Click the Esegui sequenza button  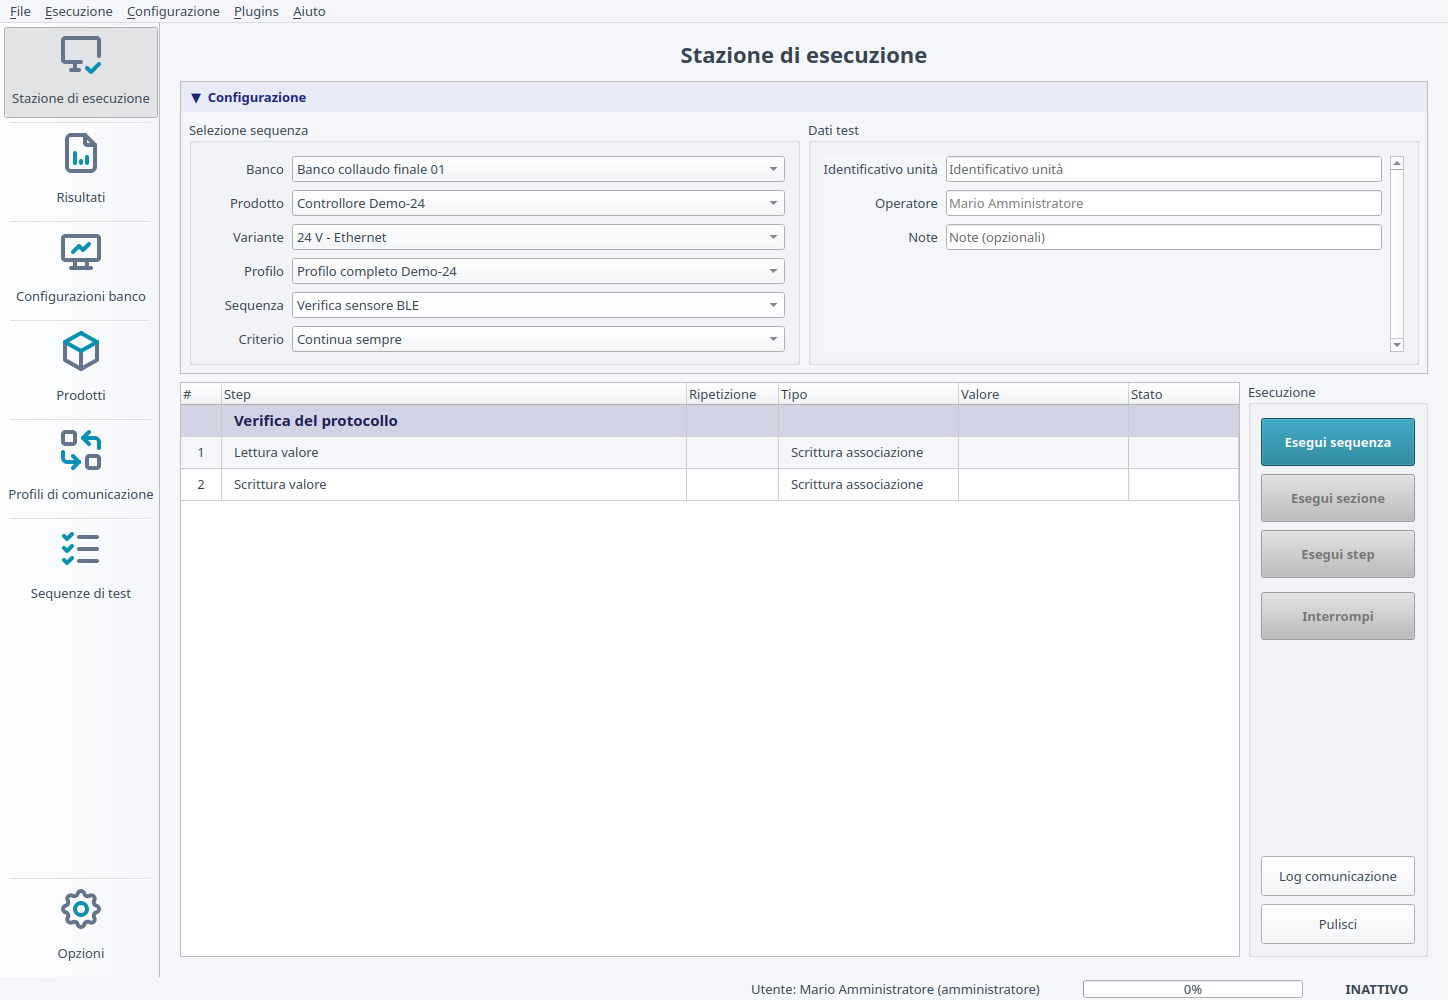click(1338, 442)
